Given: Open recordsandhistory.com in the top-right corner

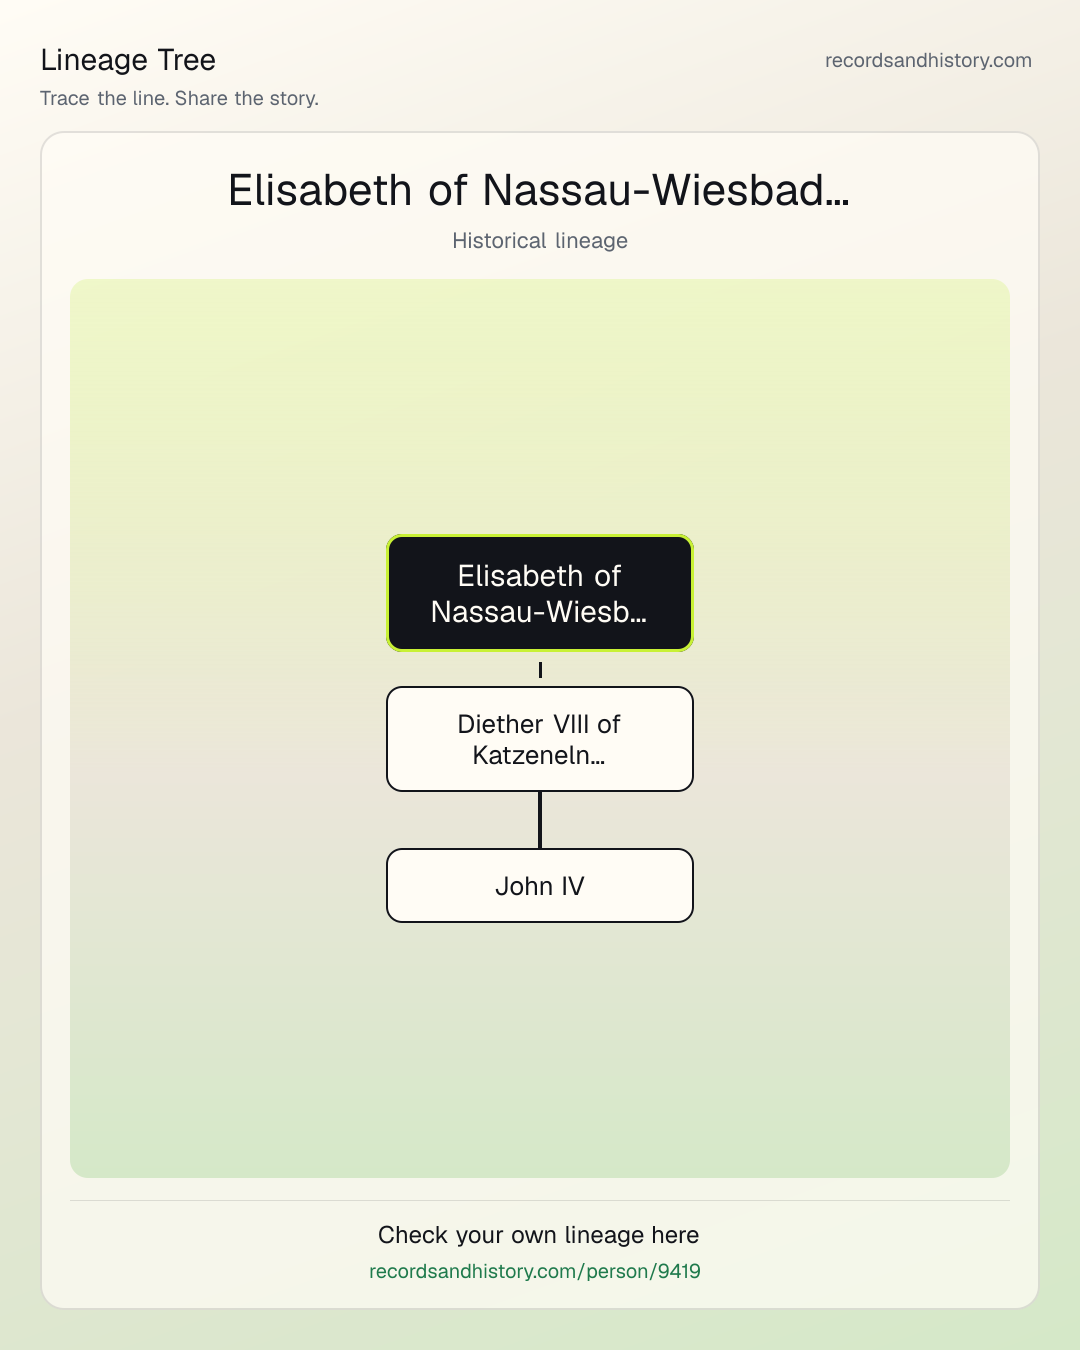Looking at the screenshot, I should 928,60.
